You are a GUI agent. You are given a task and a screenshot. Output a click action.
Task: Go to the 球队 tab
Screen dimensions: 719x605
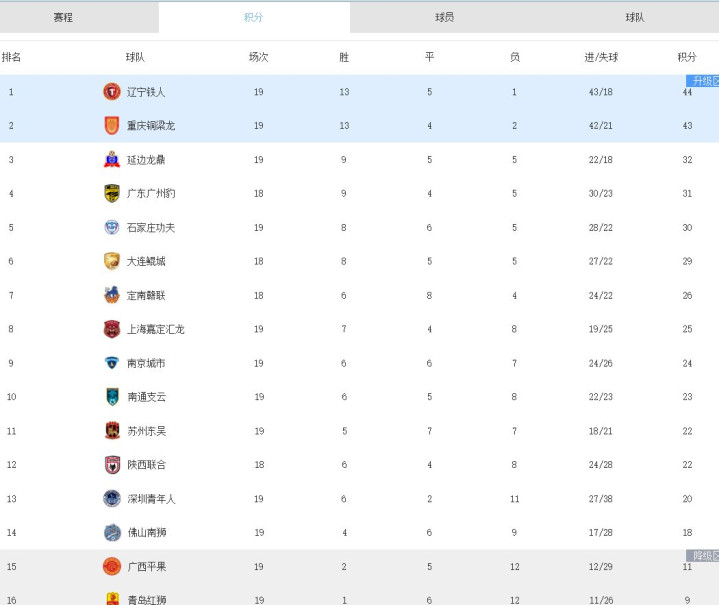(635, 17)
